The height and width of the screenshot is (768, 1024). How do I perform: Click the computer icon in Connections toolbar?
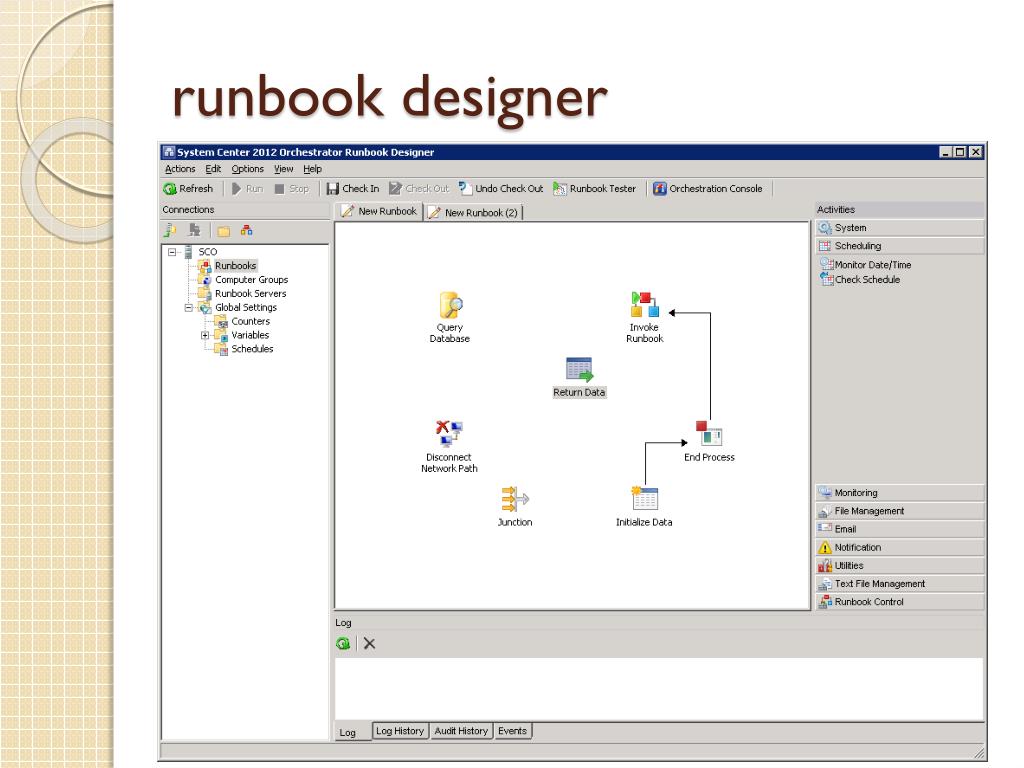click(194, 230)
